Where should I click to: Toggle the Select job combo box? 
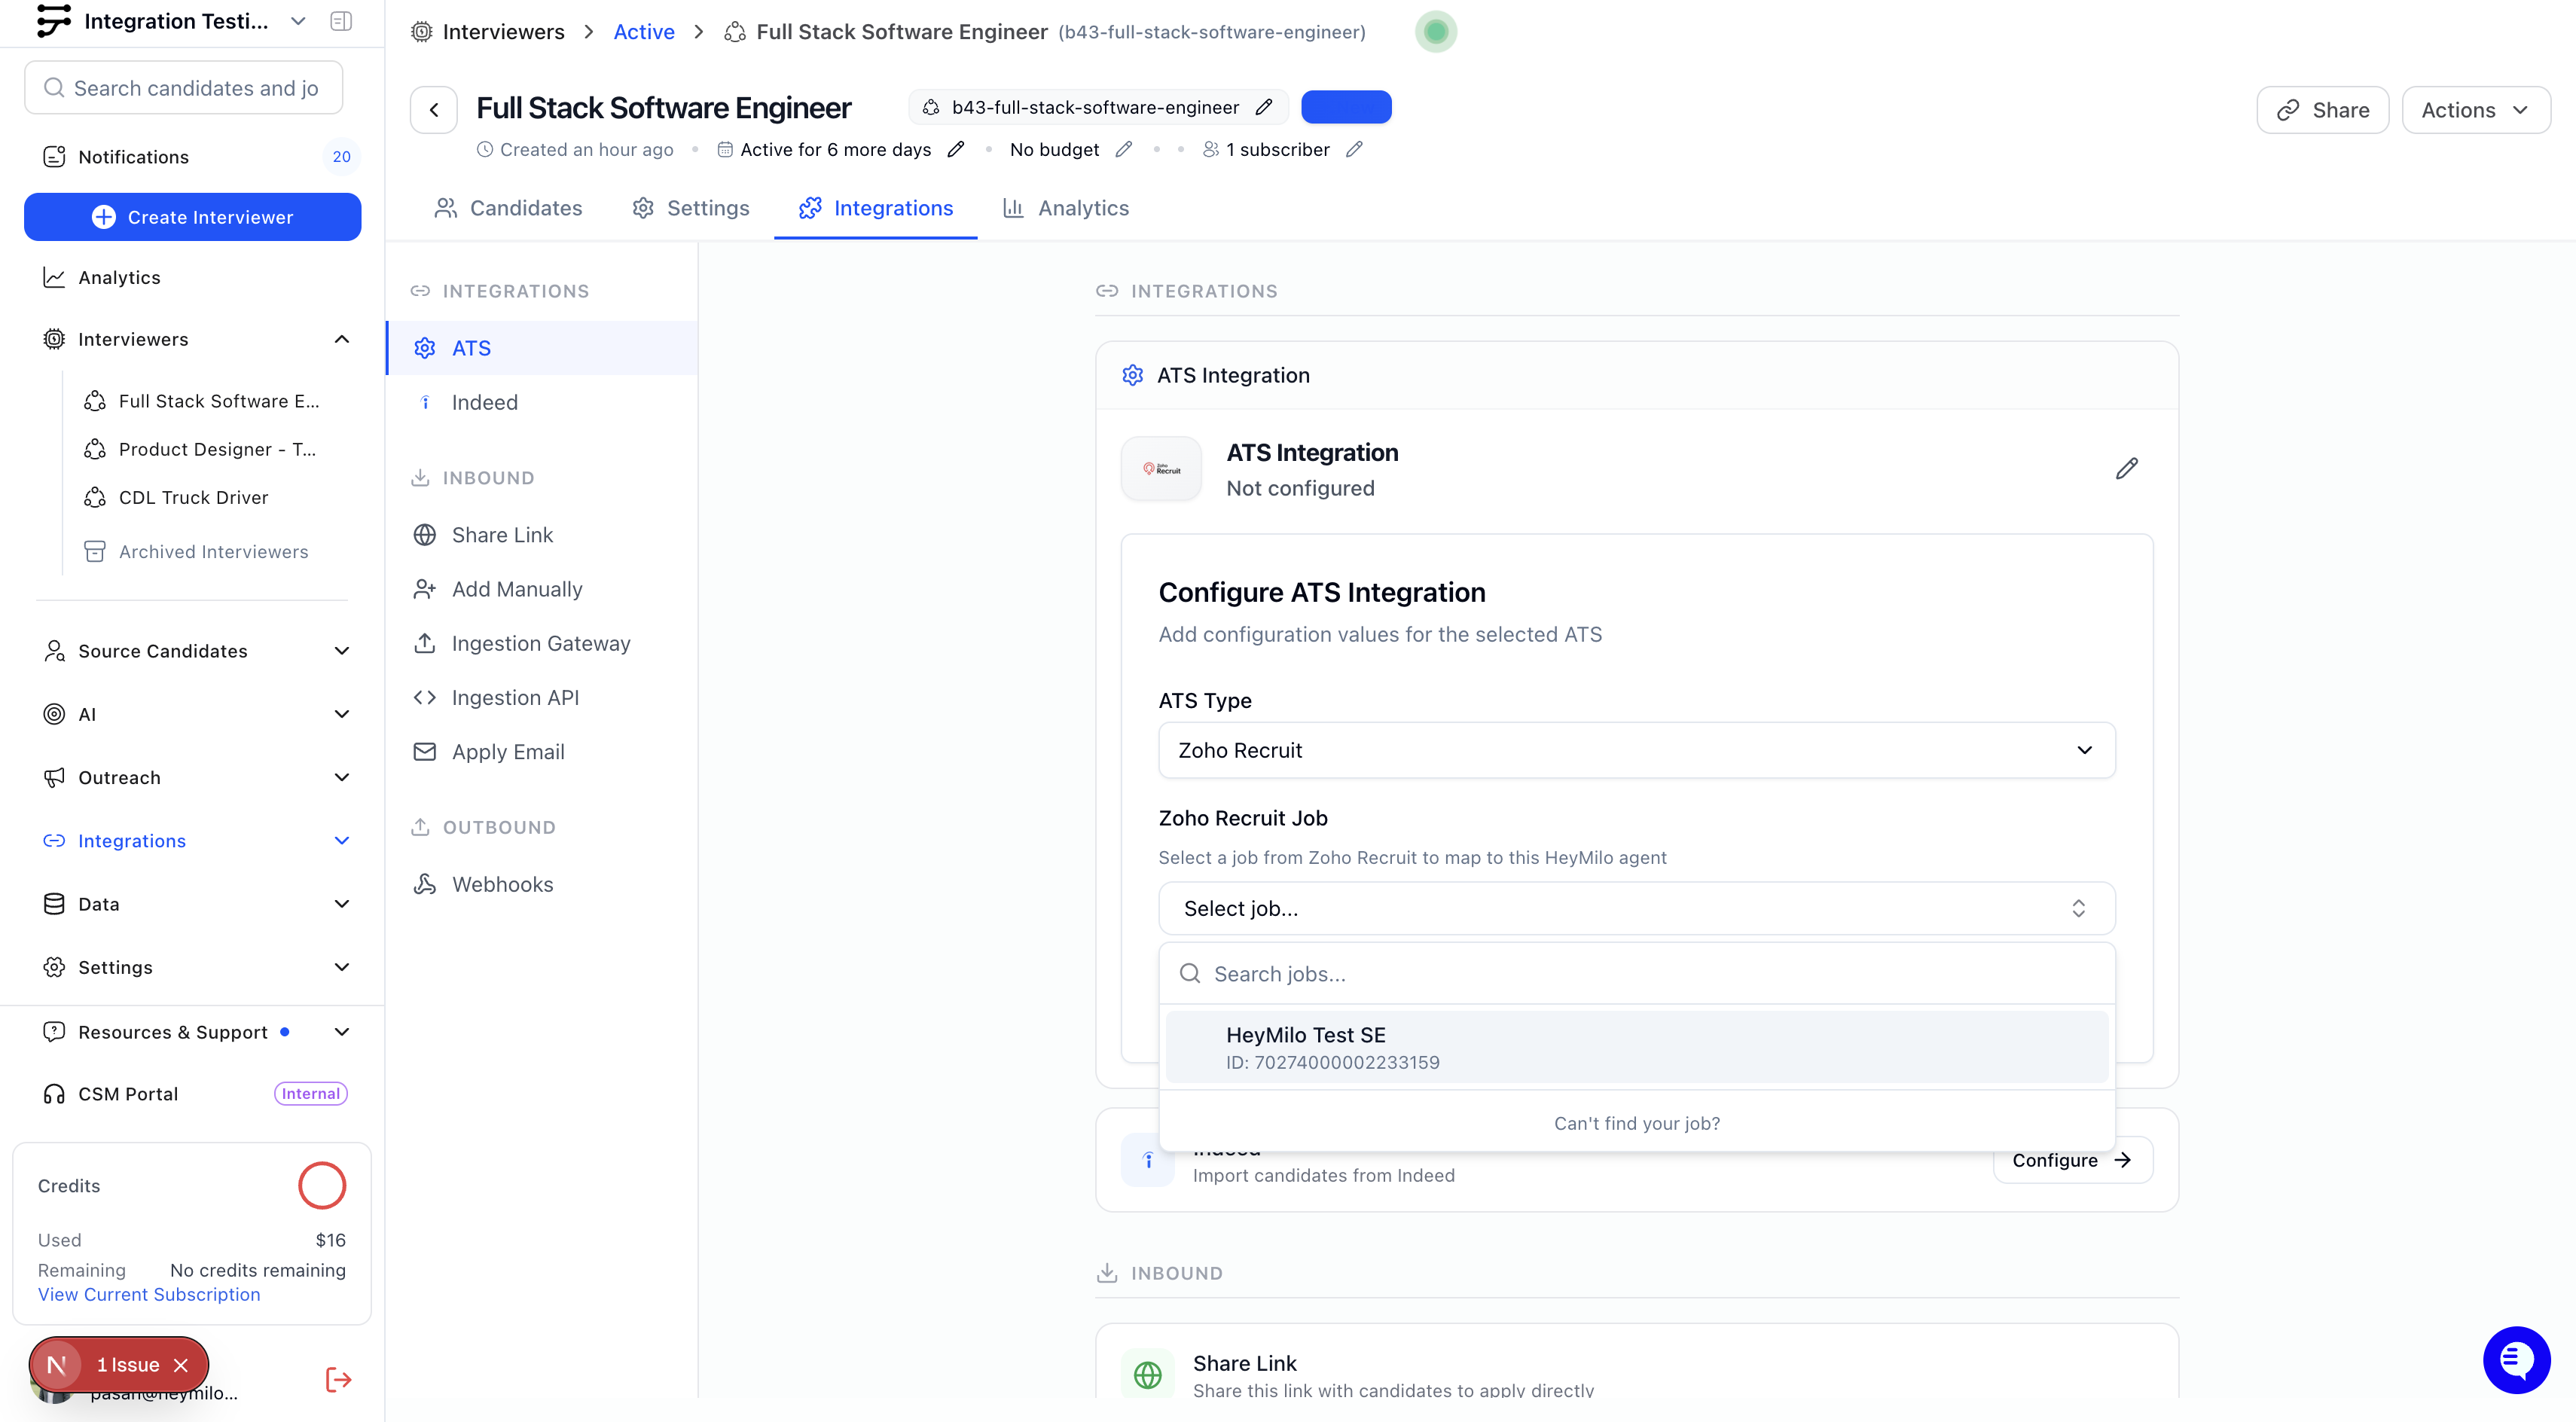[x=1636, y=908]
